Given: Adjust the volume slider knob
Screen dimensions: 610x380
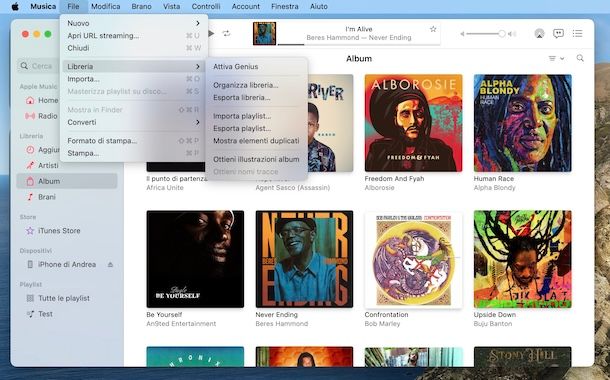Looking at the screenshot, I should [x=502, y=34].
